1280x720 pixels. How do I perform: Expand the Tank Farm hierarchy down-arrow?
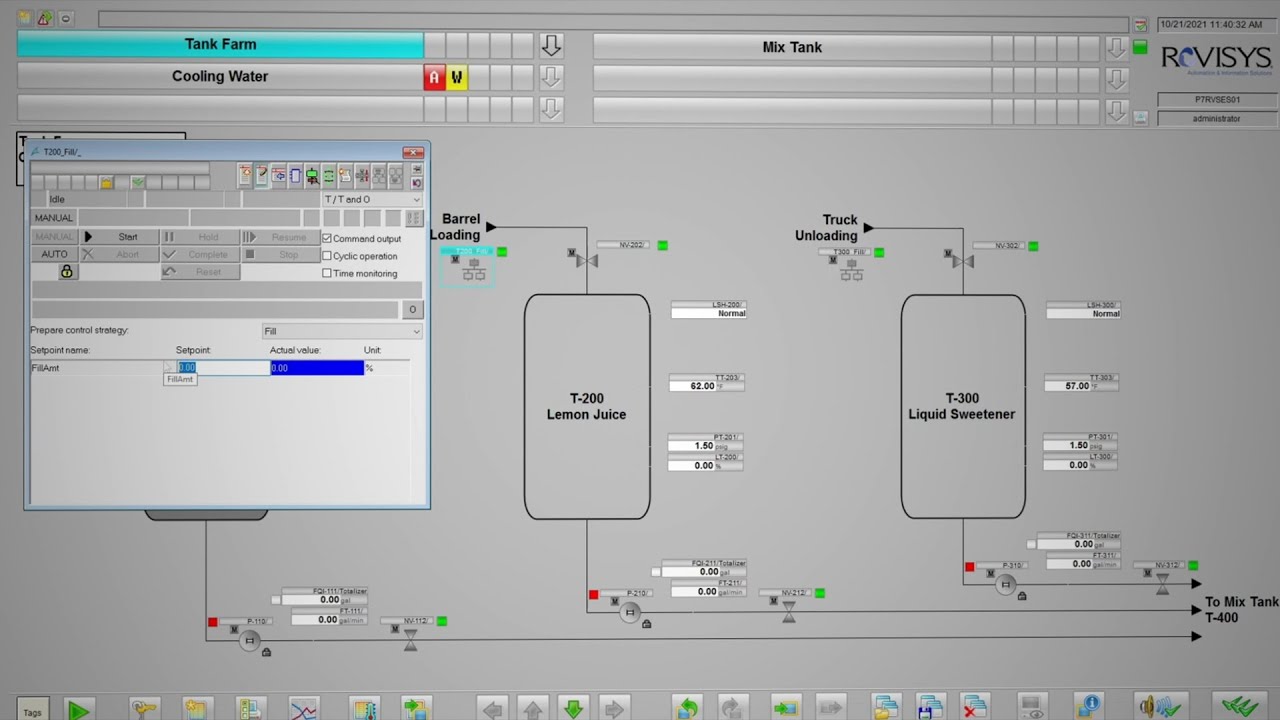point(551,46)
